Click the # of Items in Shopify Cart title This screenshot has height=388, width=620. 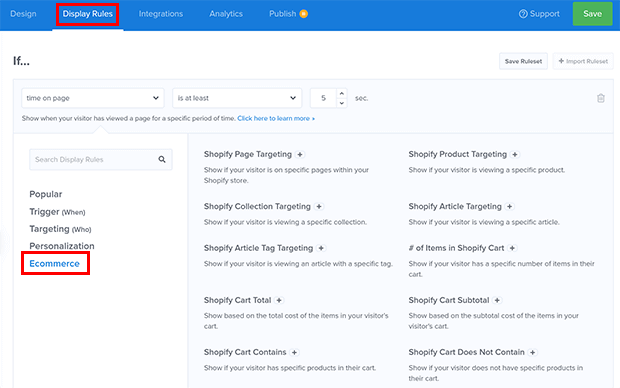pyautogui.click(x=456, y=248)
